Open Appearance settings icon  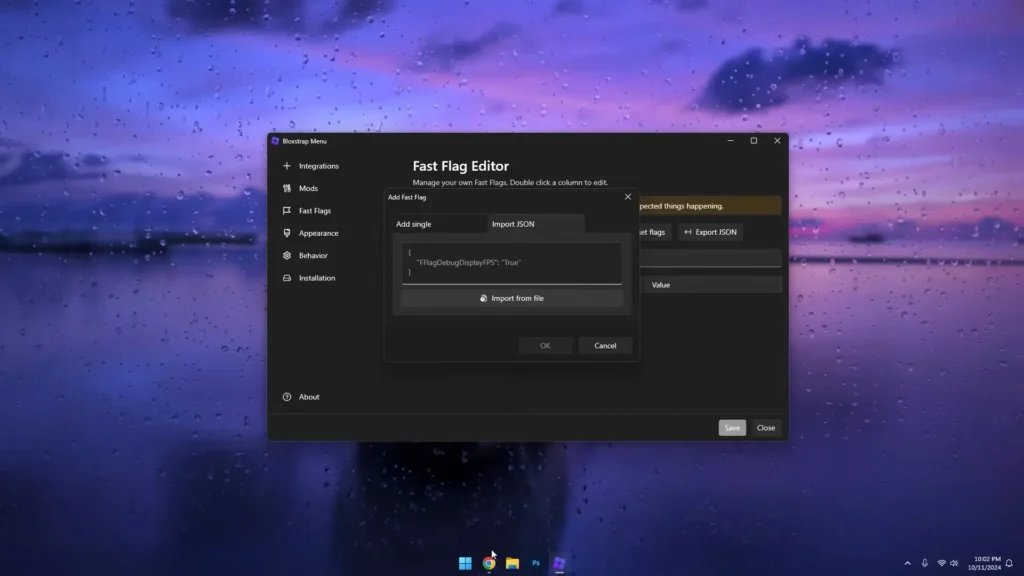pos(287,233)
